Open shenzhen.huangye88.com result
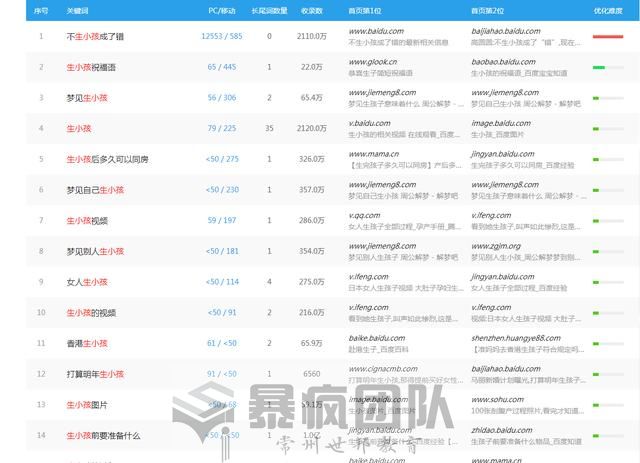640x463 pixels. [516, 338]
